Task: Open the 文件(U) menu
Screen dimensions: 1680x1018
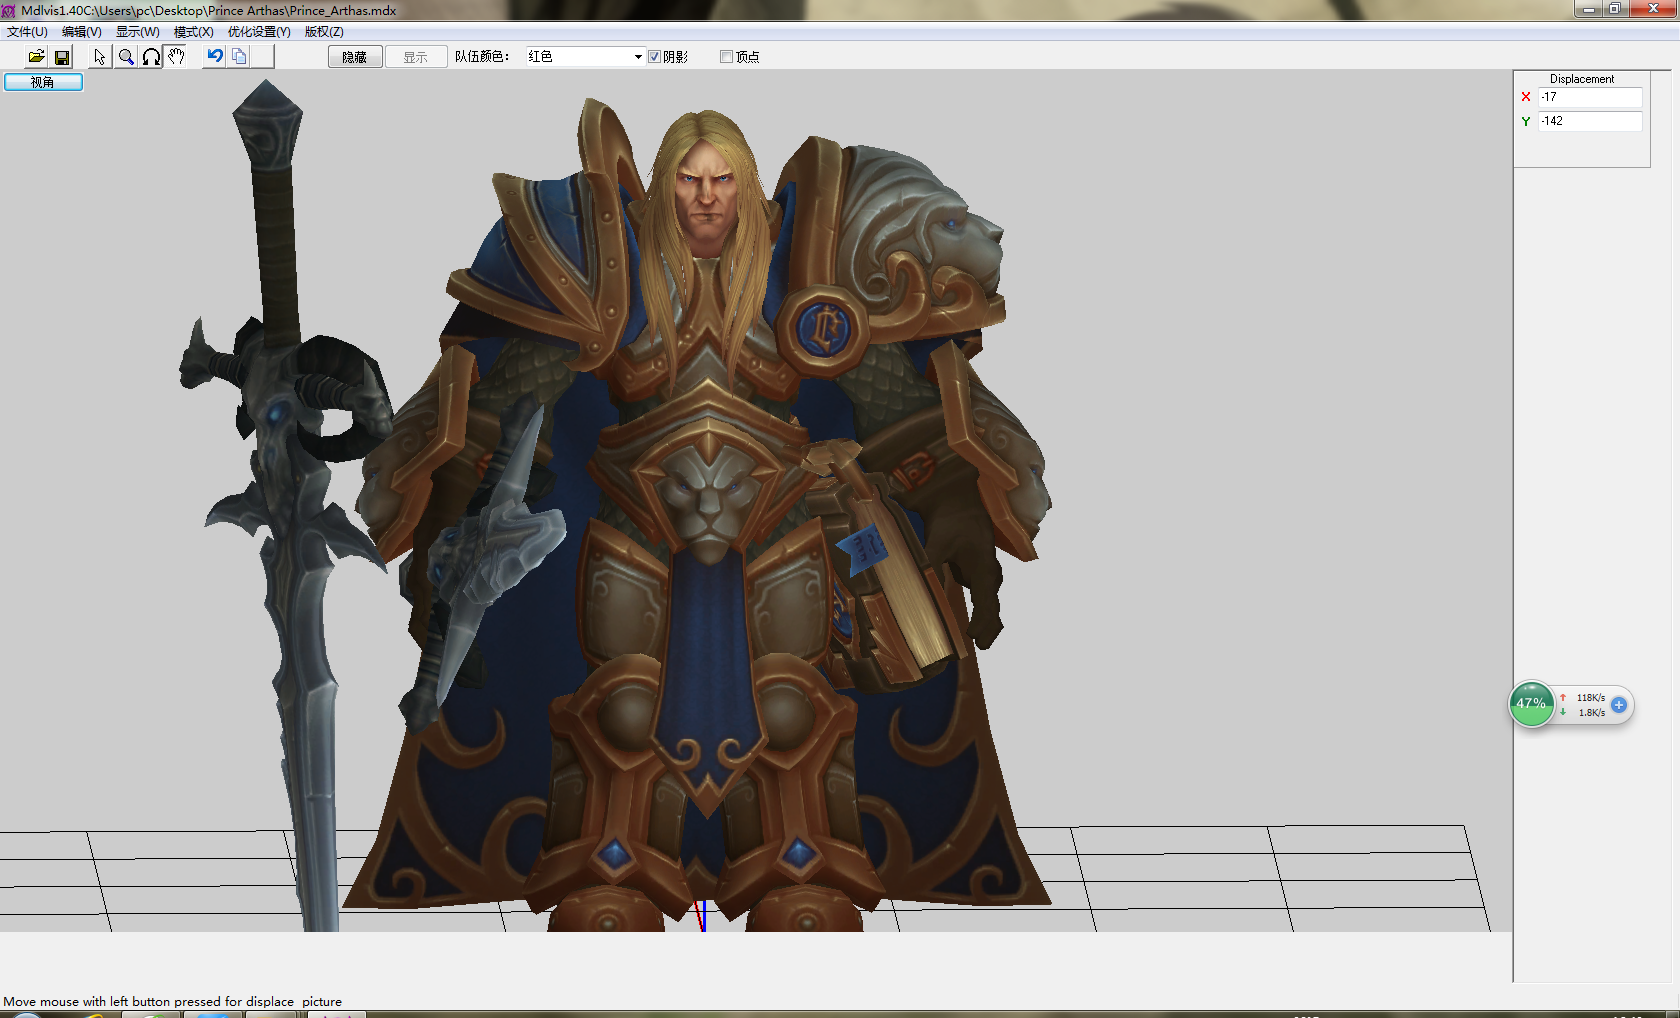Action: [28, 32]
